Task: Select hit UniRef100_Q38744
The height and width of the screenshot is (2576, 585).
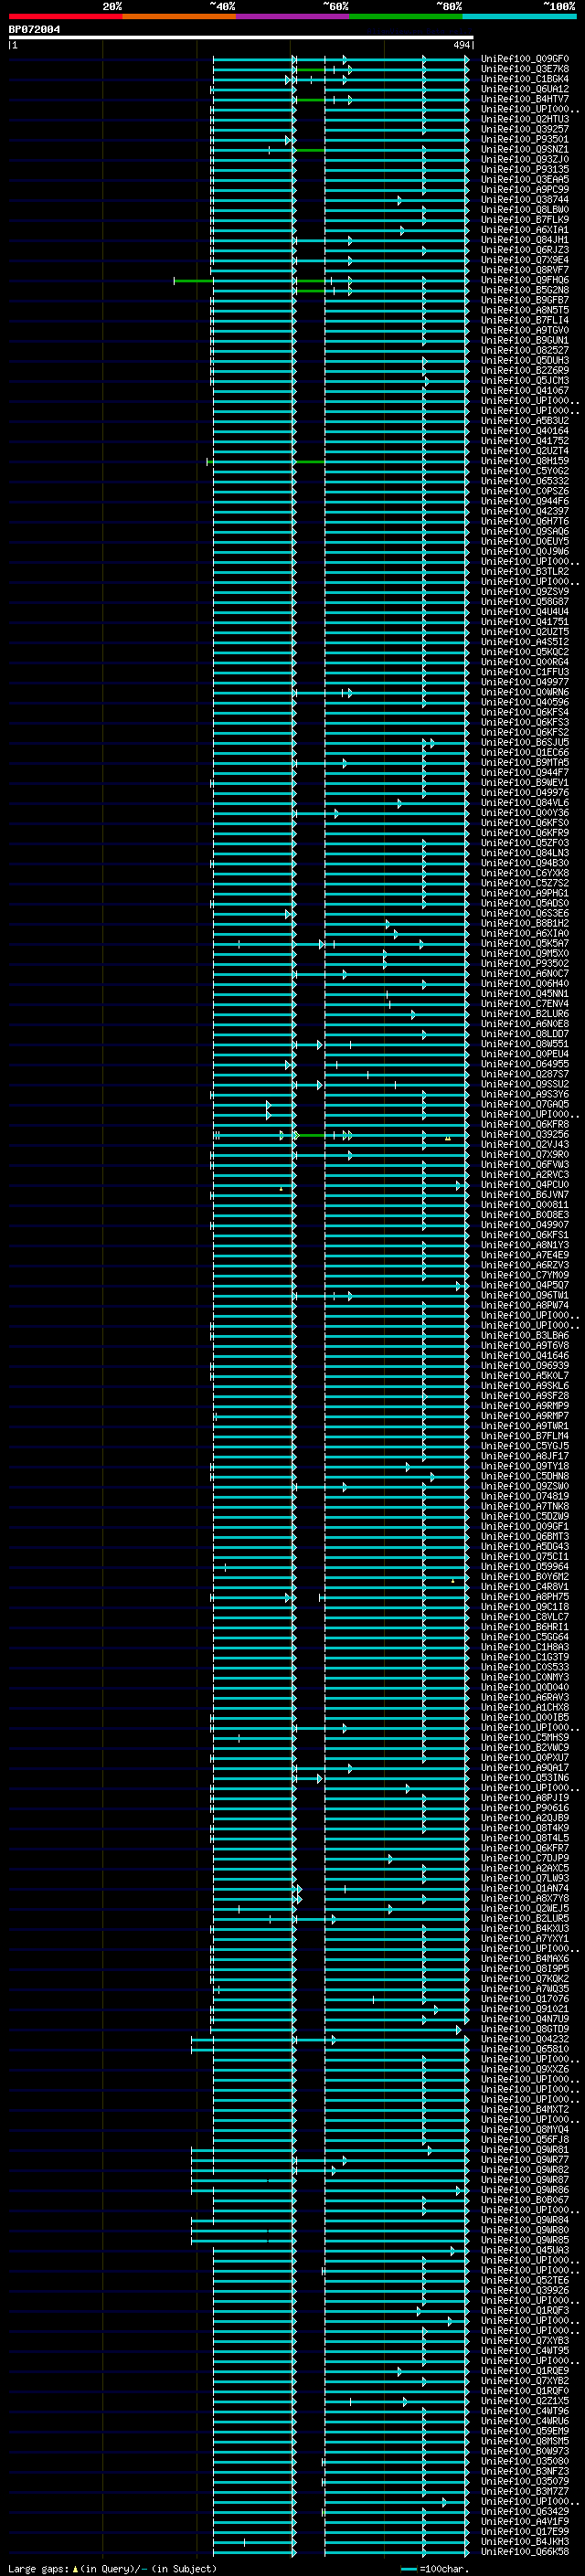Action: 525,200
